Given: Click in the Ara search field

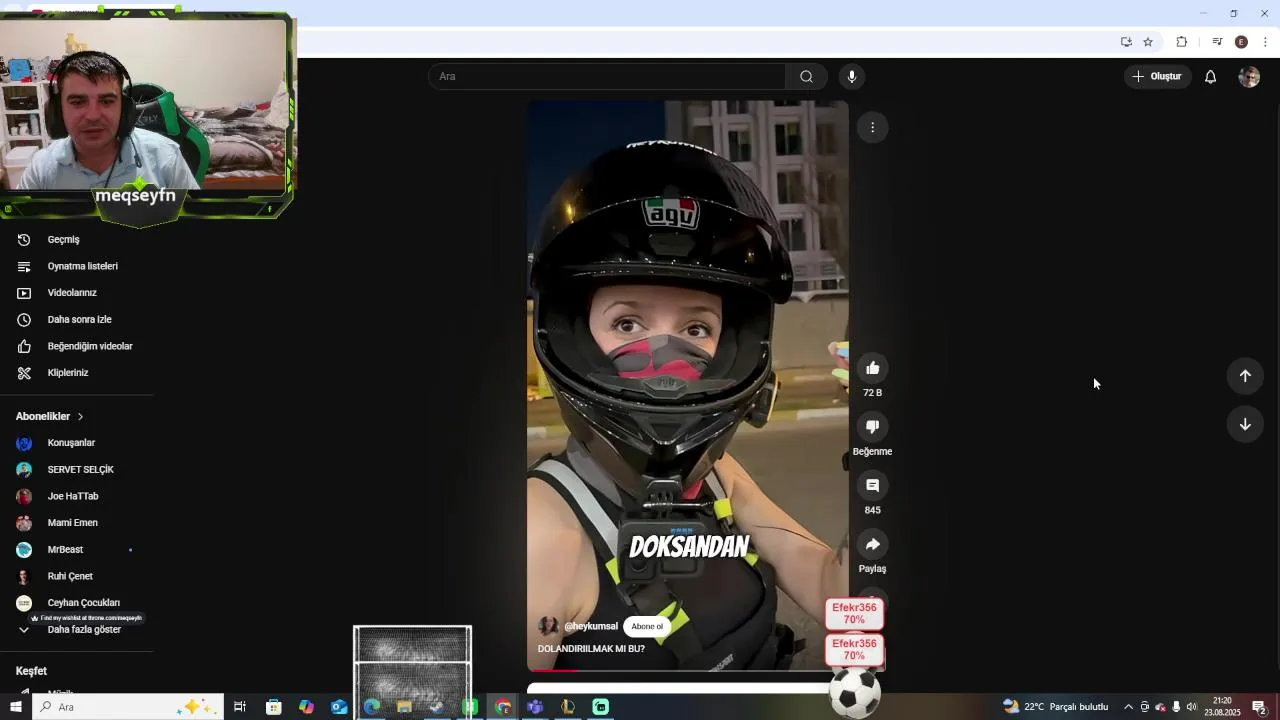Looking at the screenshot, I should click(x=608, y=77).
